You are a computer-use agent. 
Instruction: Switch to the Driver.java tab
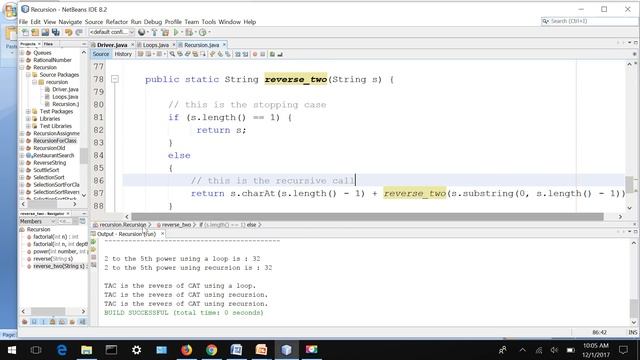(x=112, y=45)
